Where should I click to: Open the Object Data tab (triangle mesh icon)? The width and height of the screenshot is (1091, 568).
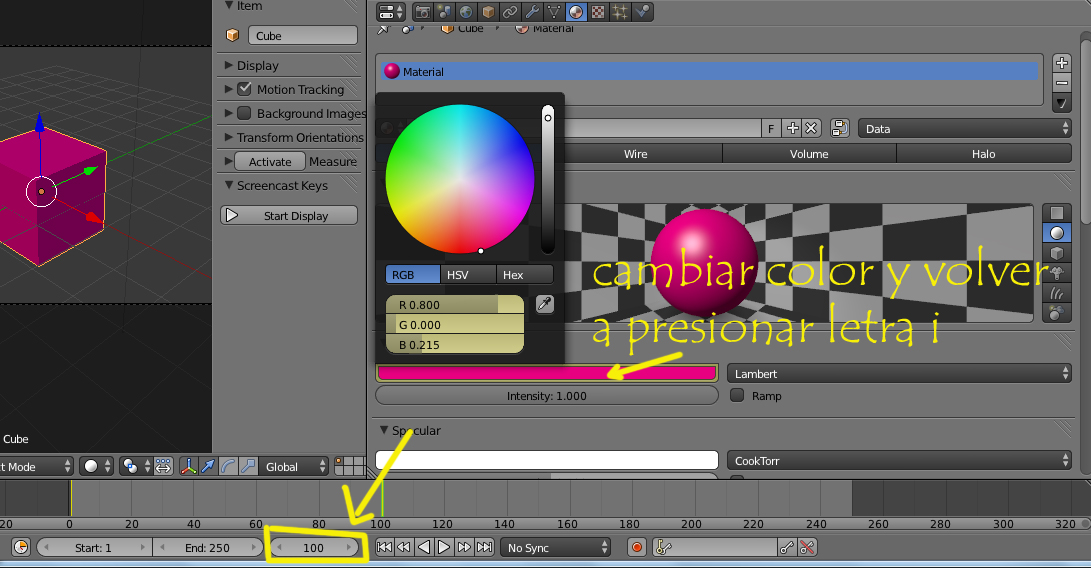[555, 12]
